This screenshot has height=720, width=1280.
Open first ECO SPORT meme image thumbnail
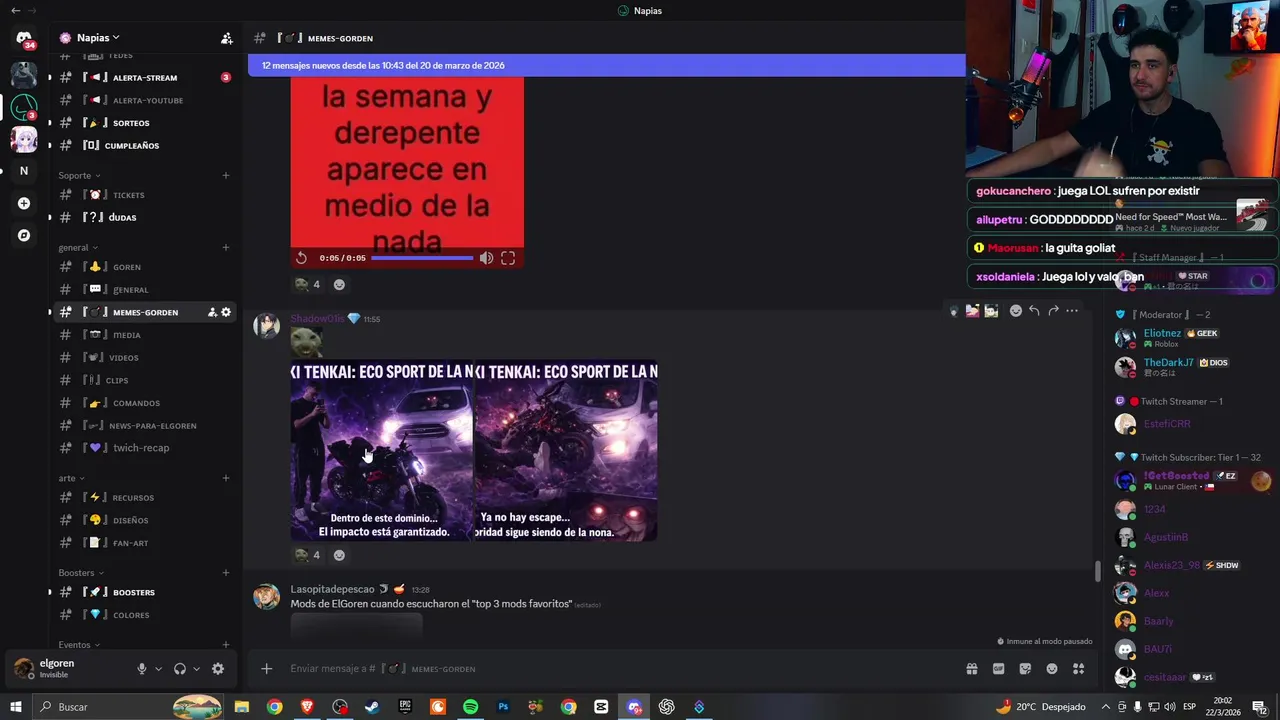tap(381, 451)
